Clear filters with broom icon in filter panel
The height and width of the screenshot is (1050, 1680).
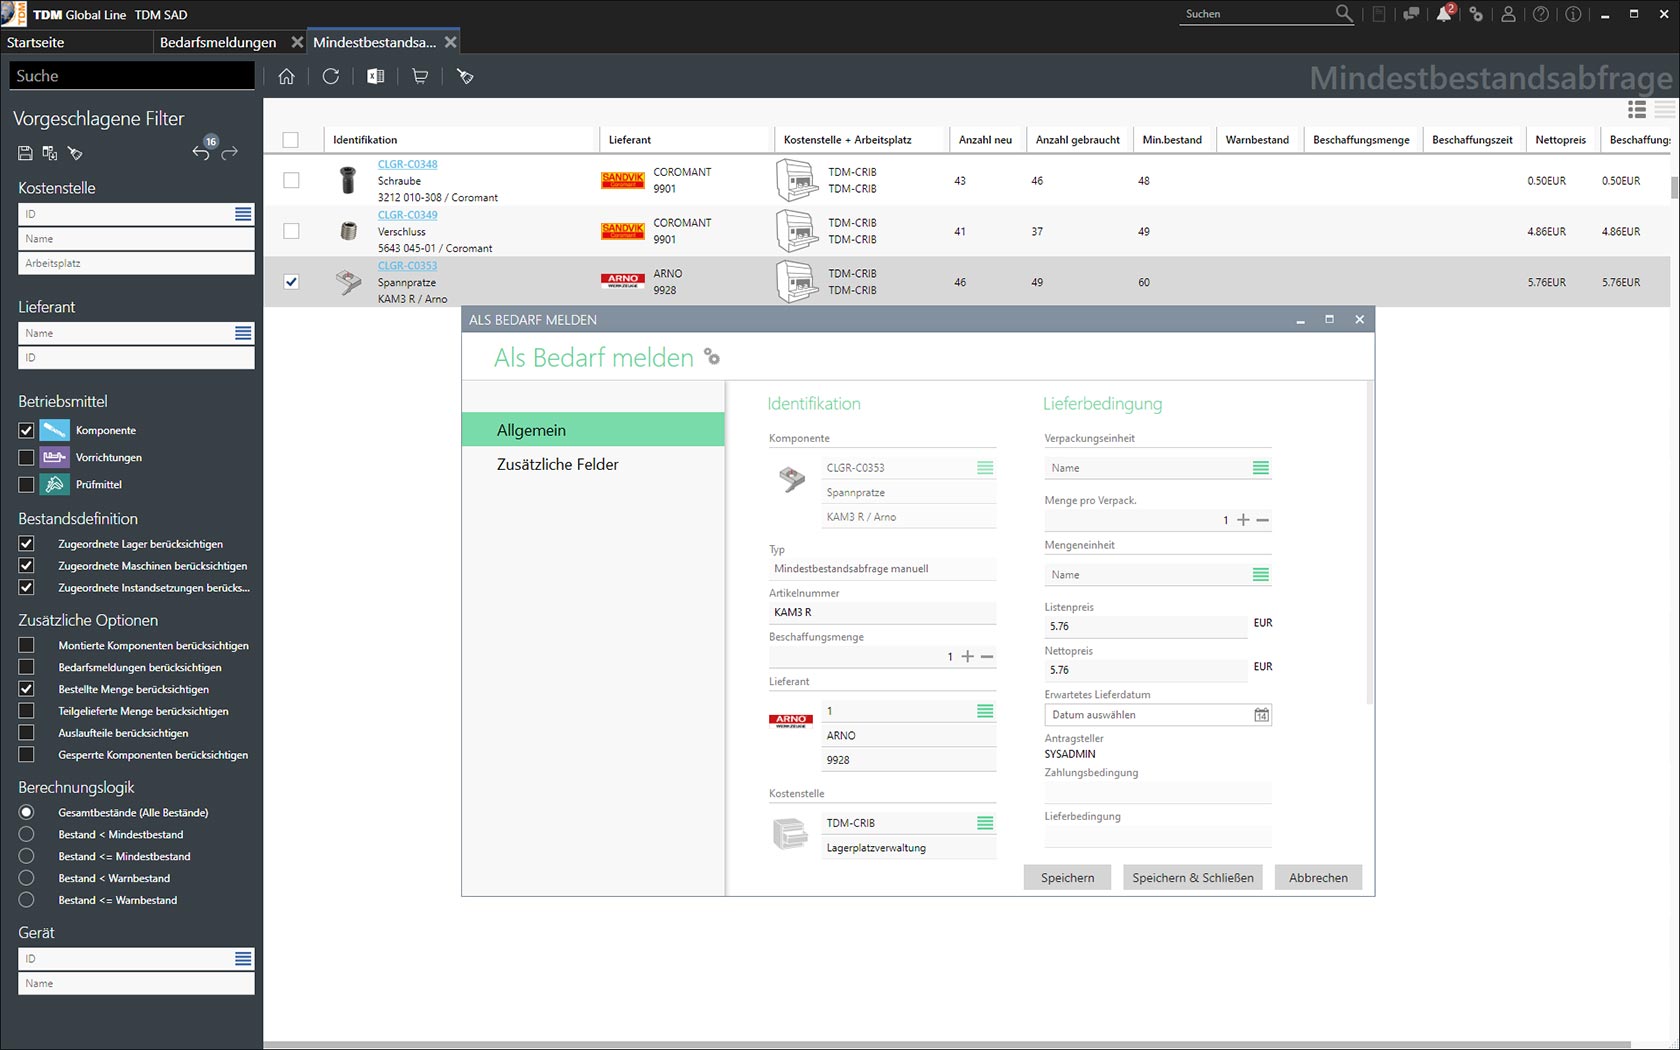(75, 153)
